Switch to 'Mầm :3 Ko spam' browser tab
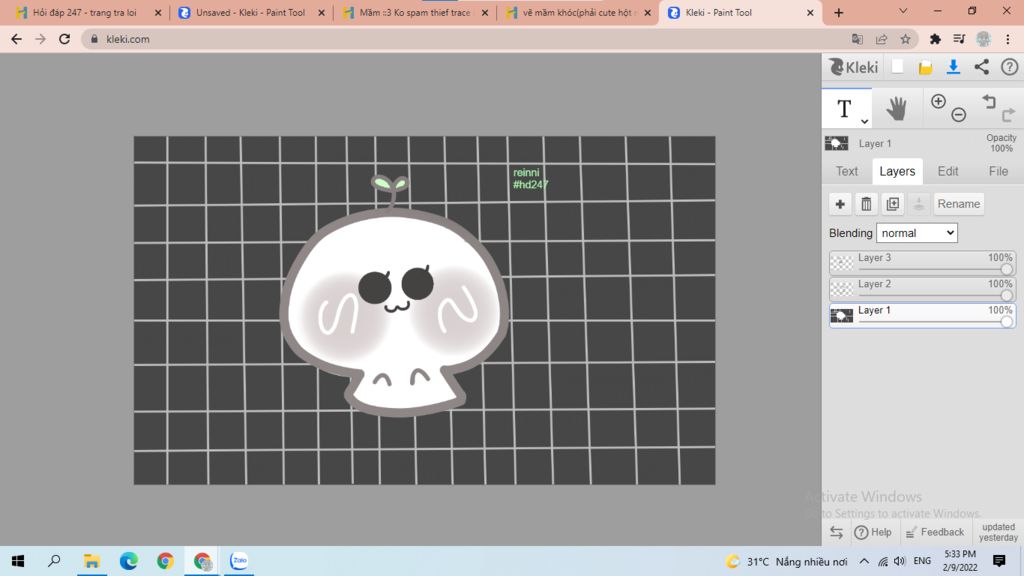 point(414,12)
